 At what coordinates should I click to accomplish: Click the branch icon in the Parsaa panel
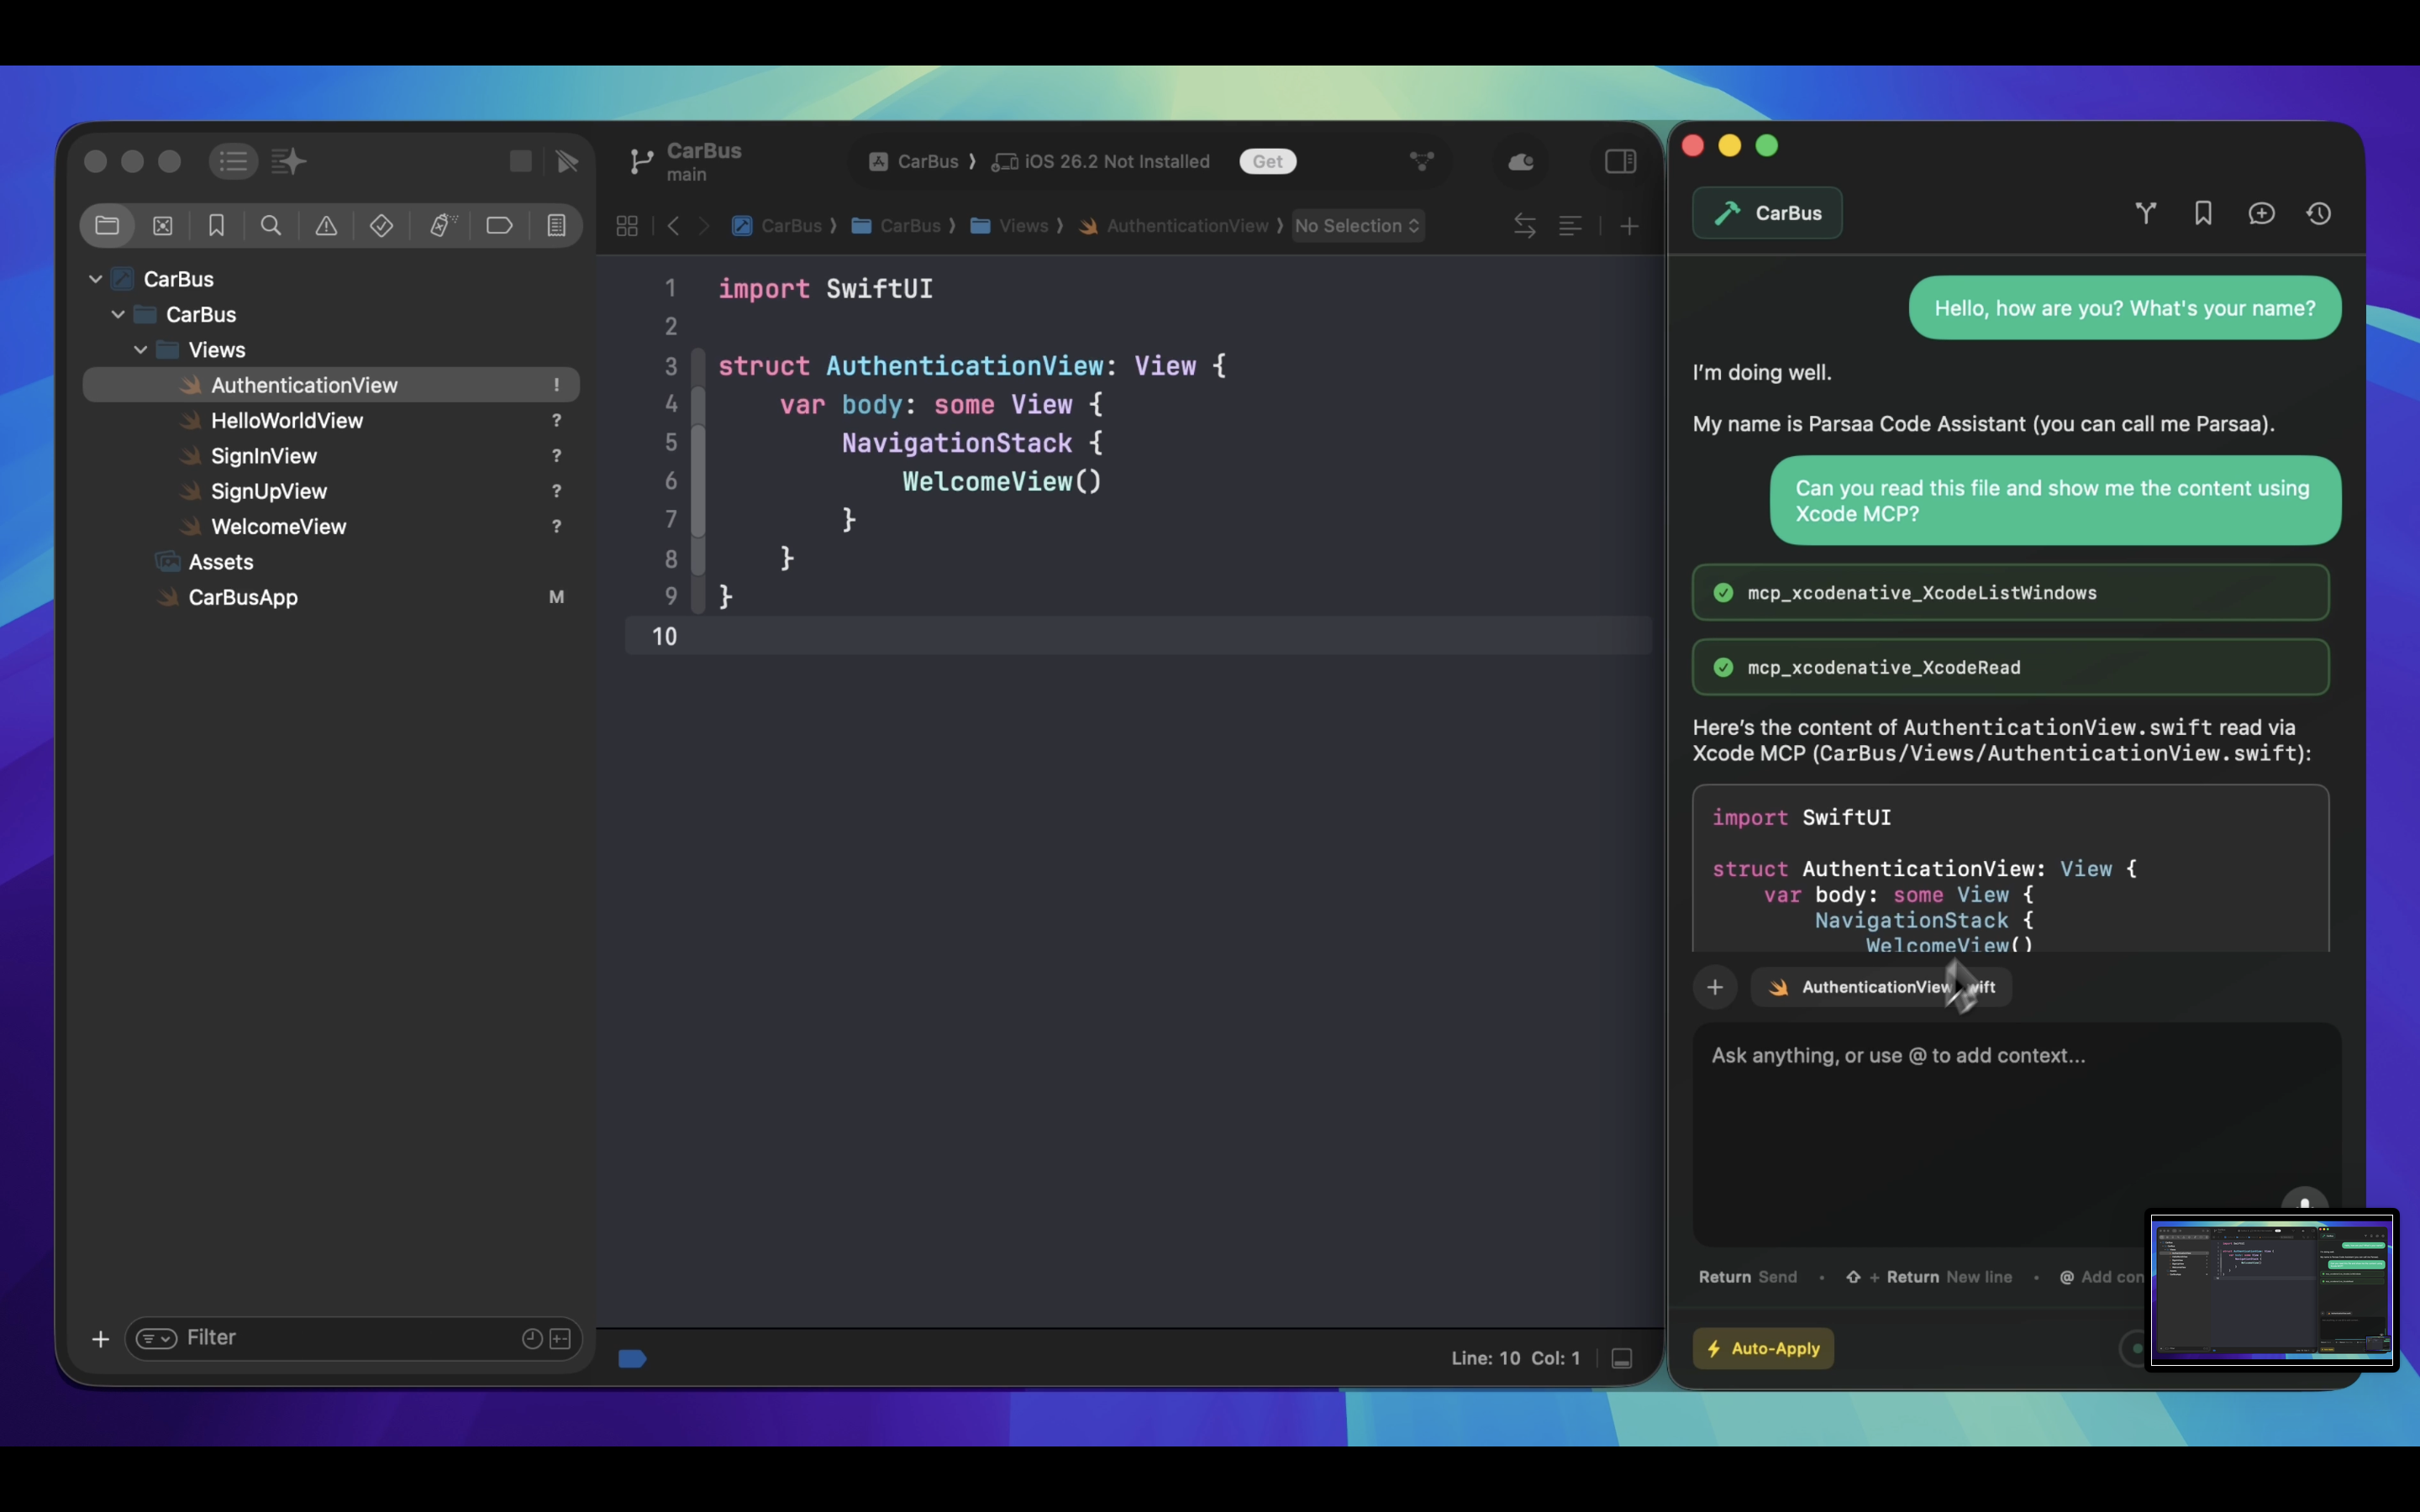pos(2146,213)
